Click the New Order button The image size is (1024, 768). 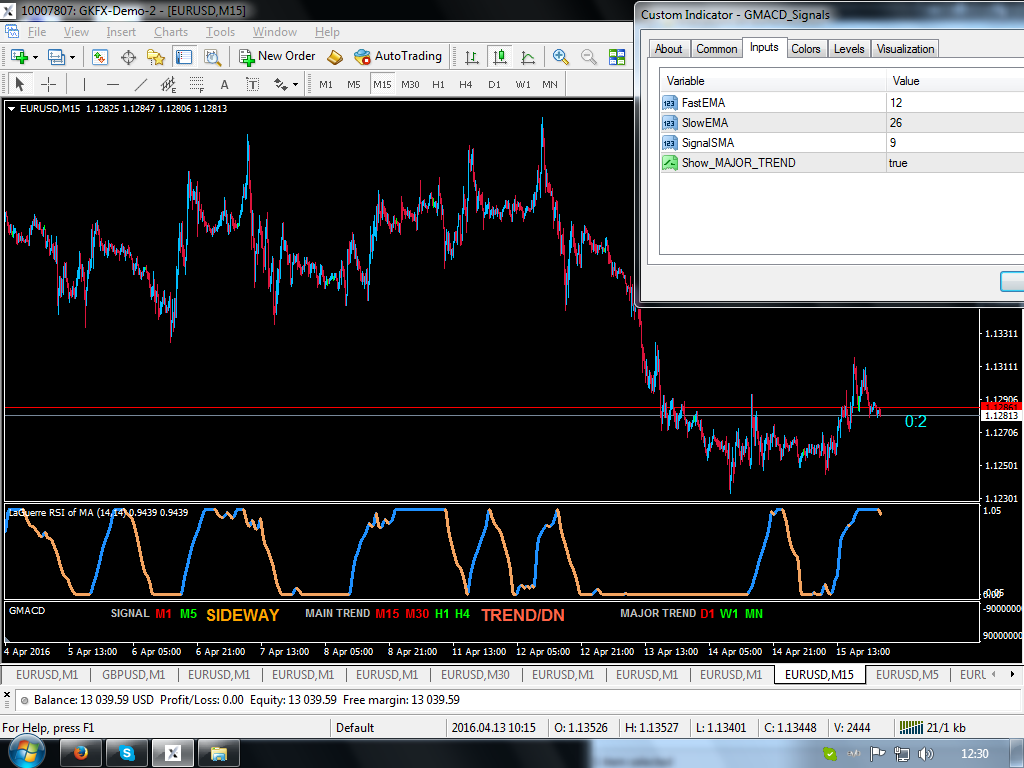click(x=277, y=57)
